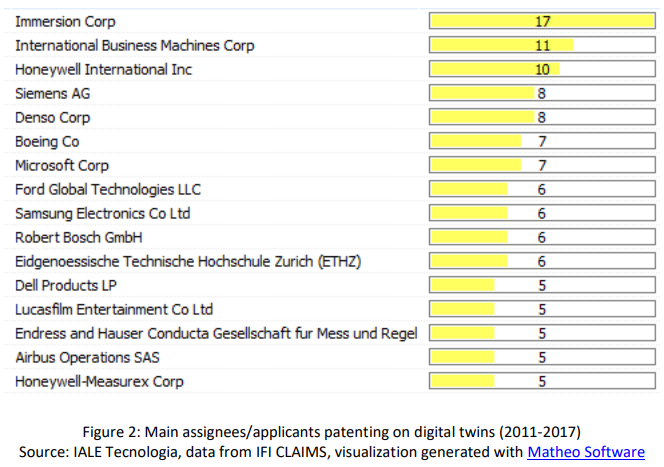Viewport: 664px width, 467px height.
Task: Click the Denso Corp bar showing 8
Action: (542, 117)
